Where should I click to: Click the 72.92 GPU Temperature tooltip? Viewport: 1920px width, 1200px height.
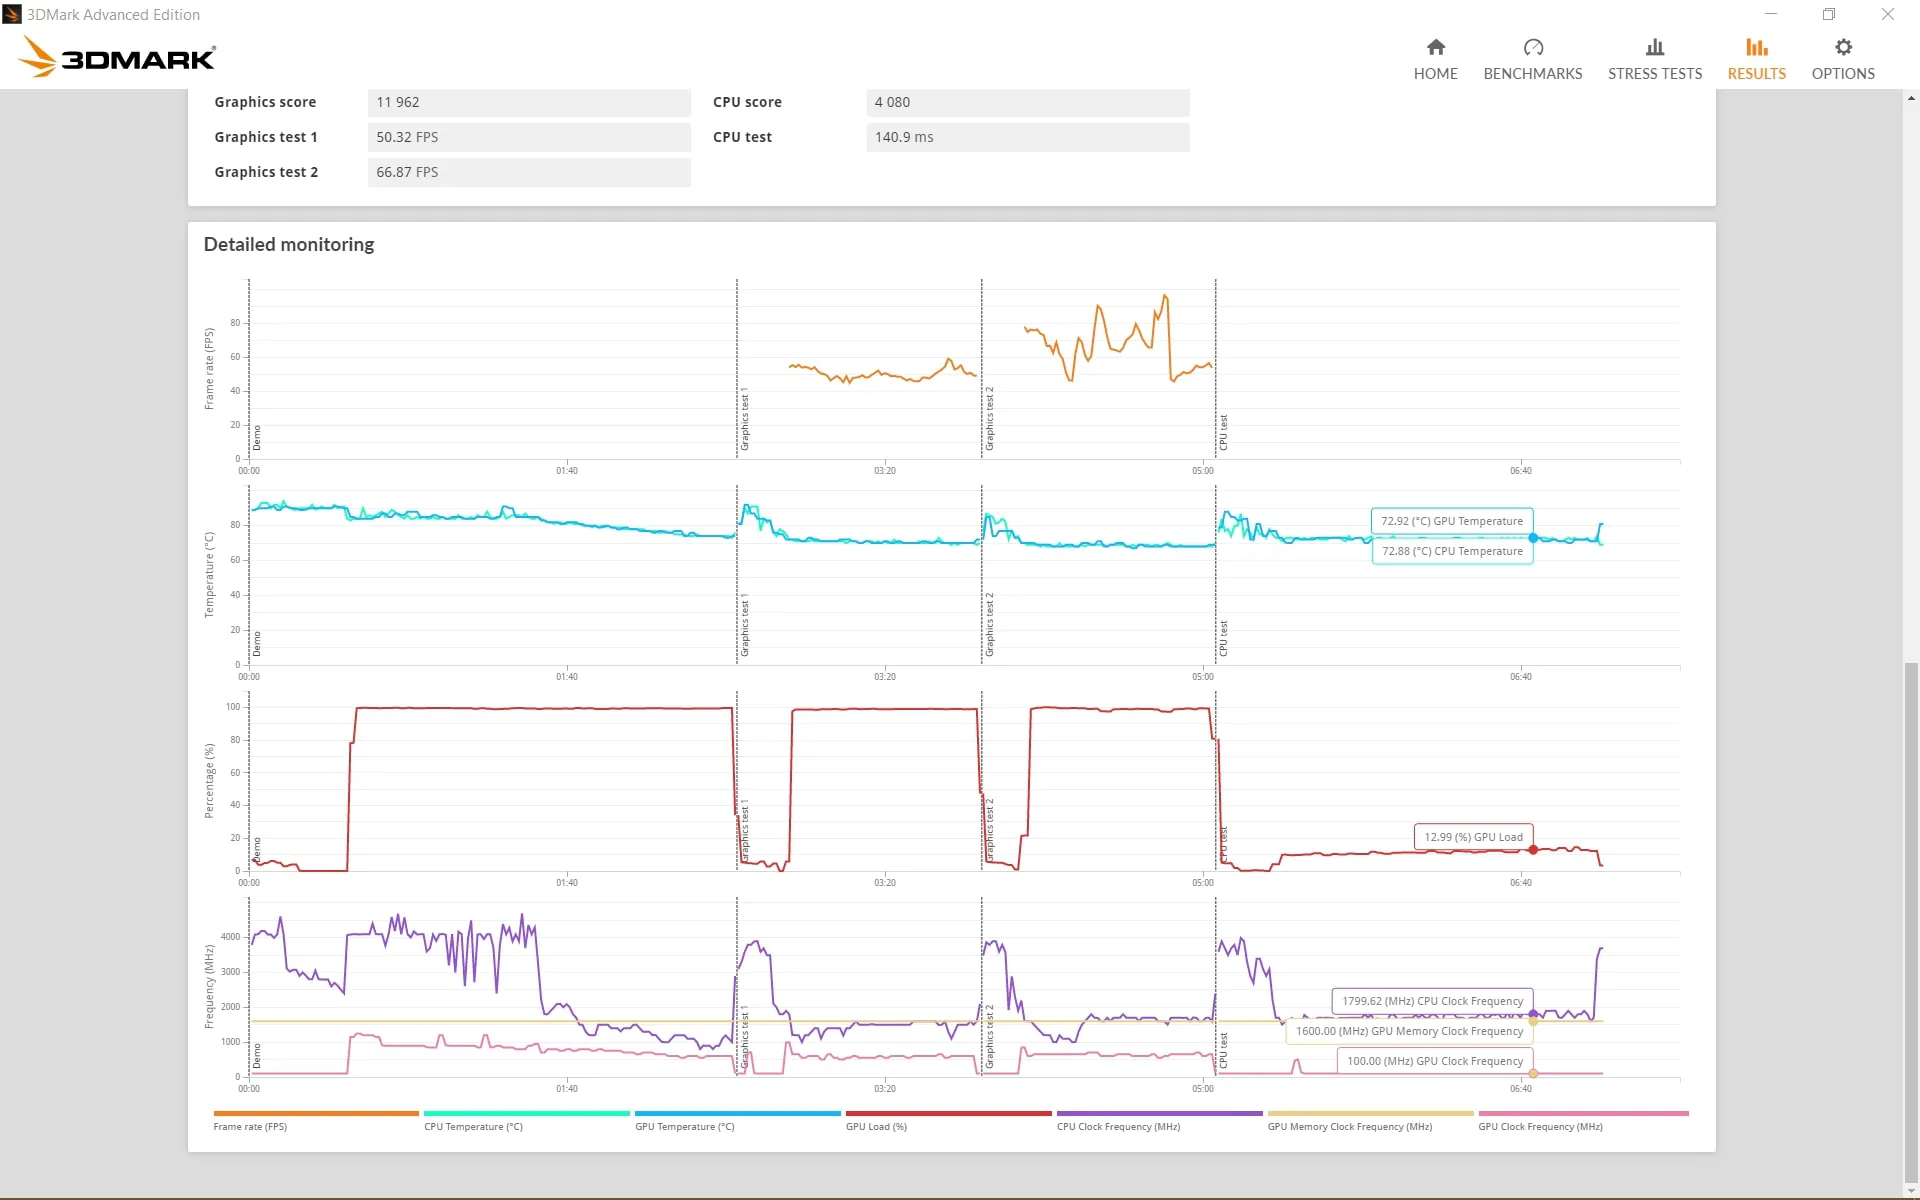1452,521
